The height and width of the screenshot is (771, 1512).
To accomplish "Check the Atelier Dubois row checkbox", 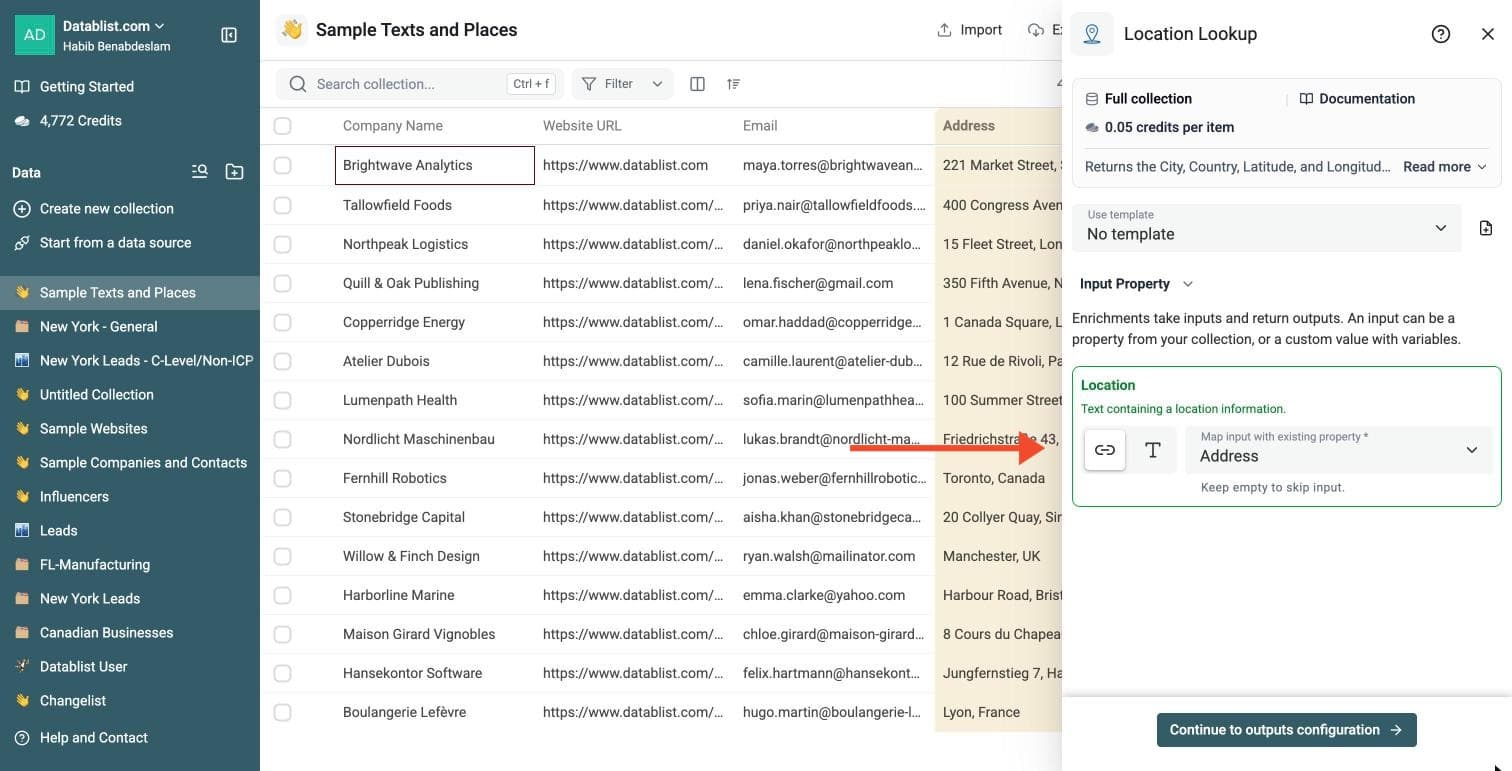I will click(283, 361).
